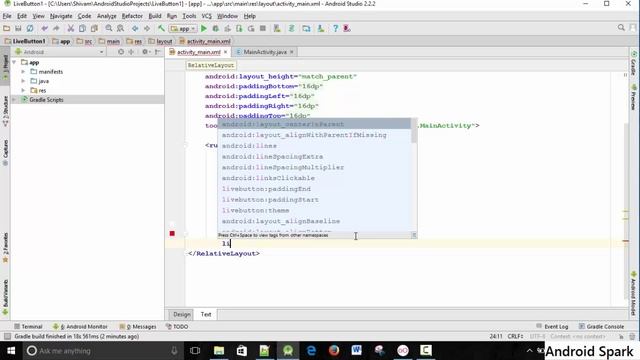The height and width of the screenshot is (360, 640).
Task: Open the Gradle Console panel
Action: (x=601, y=327)
